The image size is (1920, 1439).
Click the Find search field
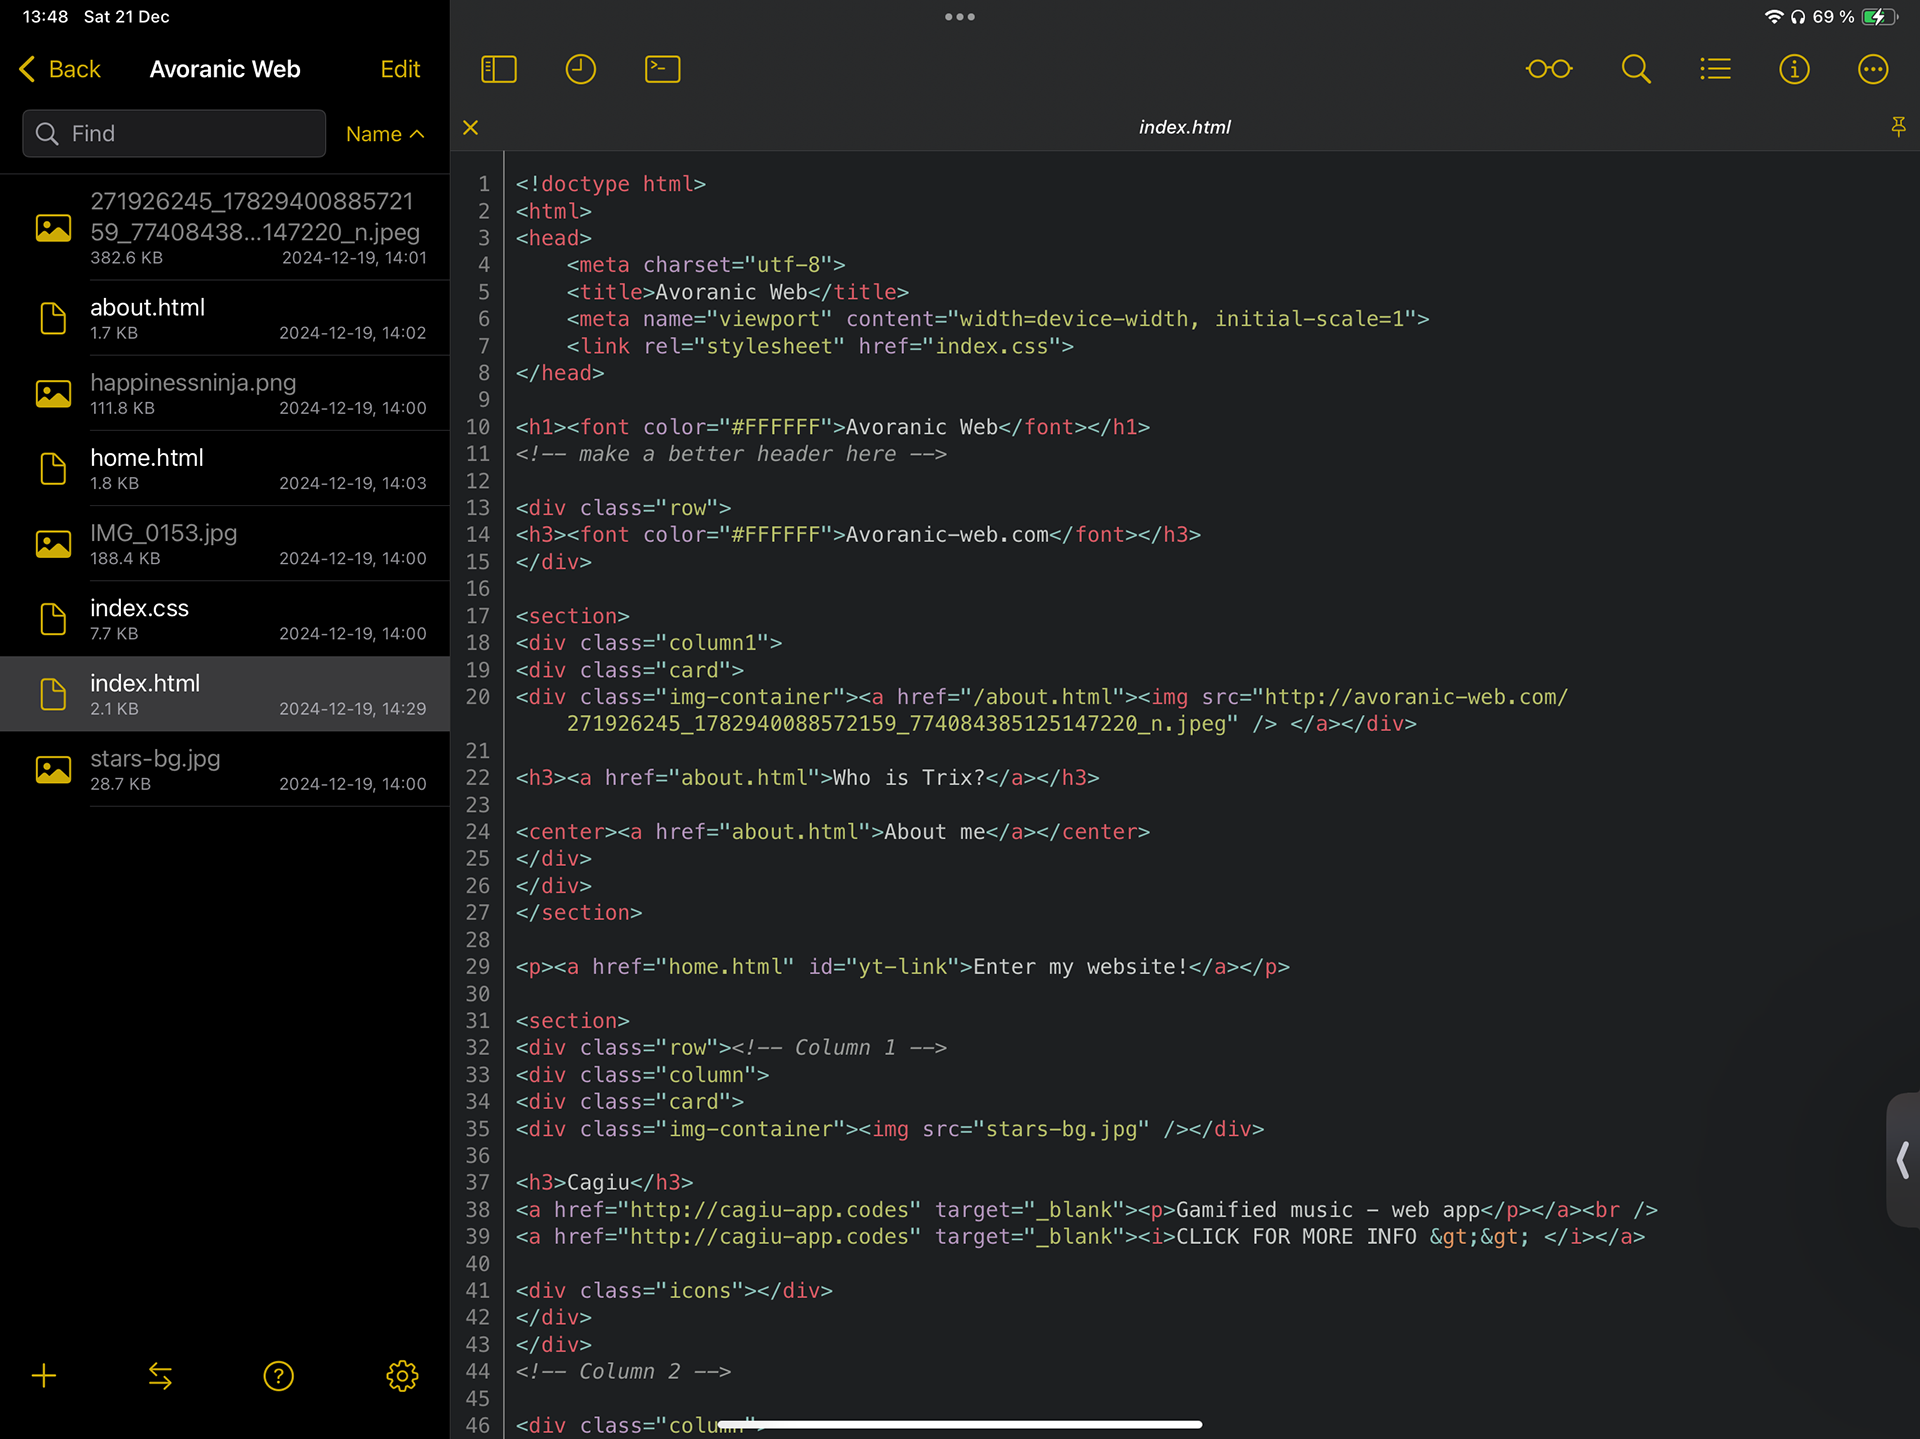point(175,134)
